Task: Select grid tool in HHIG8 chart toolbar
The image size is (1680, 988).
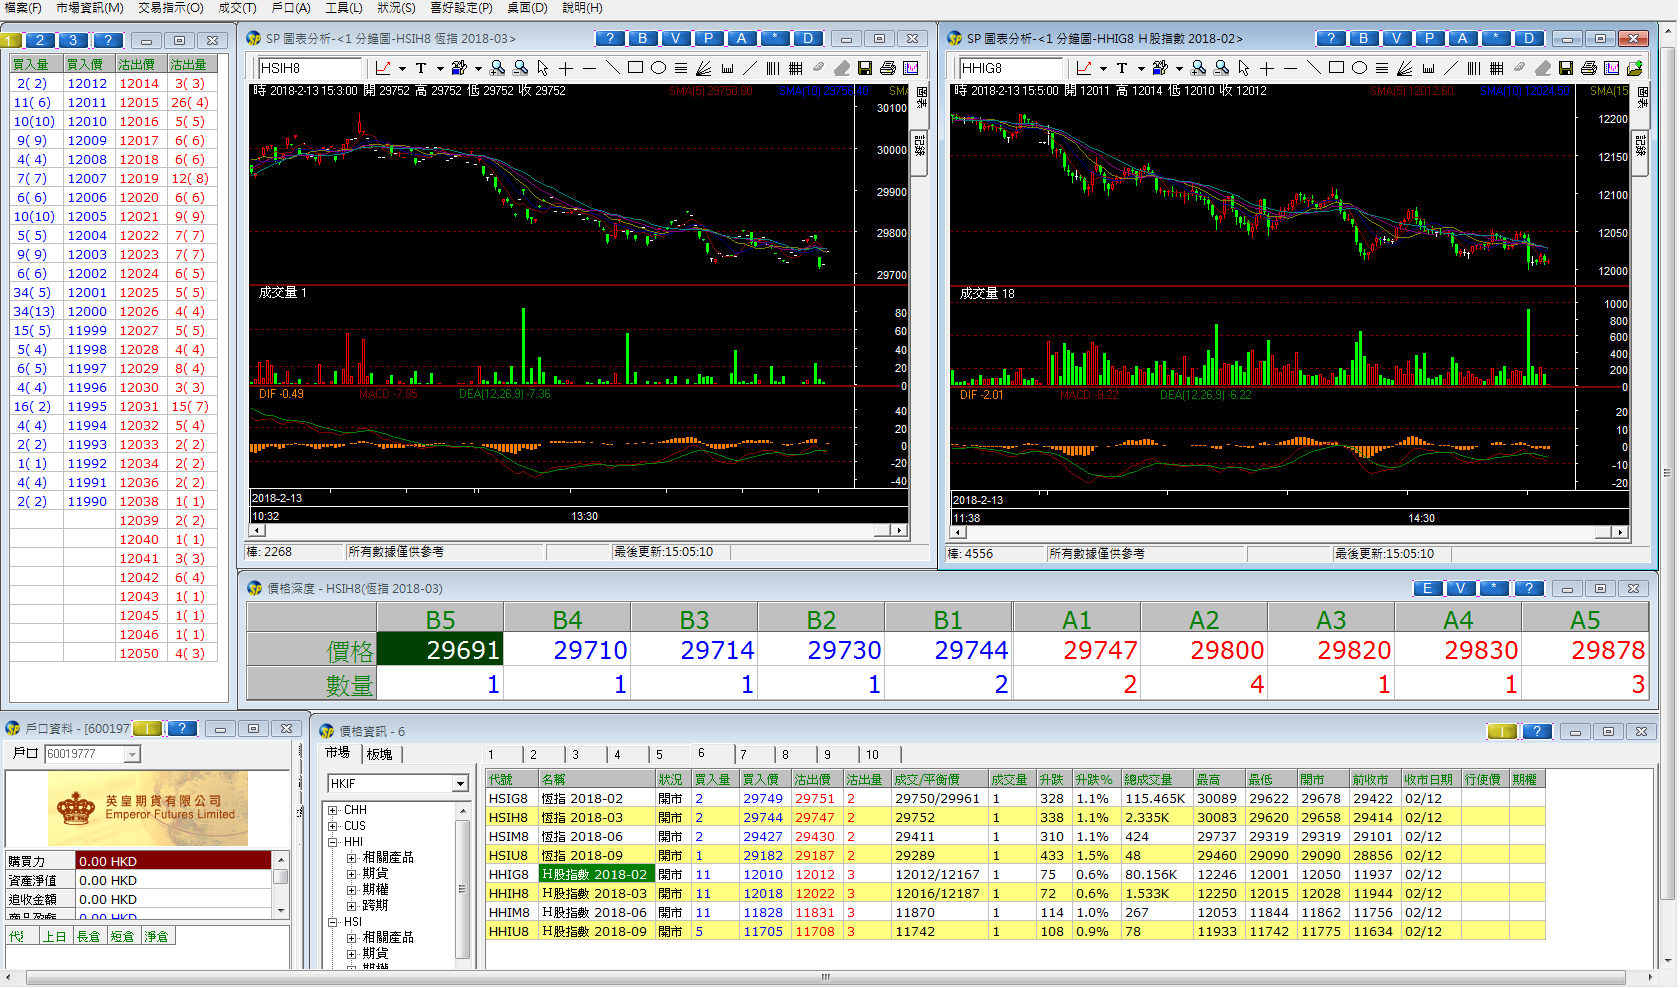Action: coord(1496,68)
